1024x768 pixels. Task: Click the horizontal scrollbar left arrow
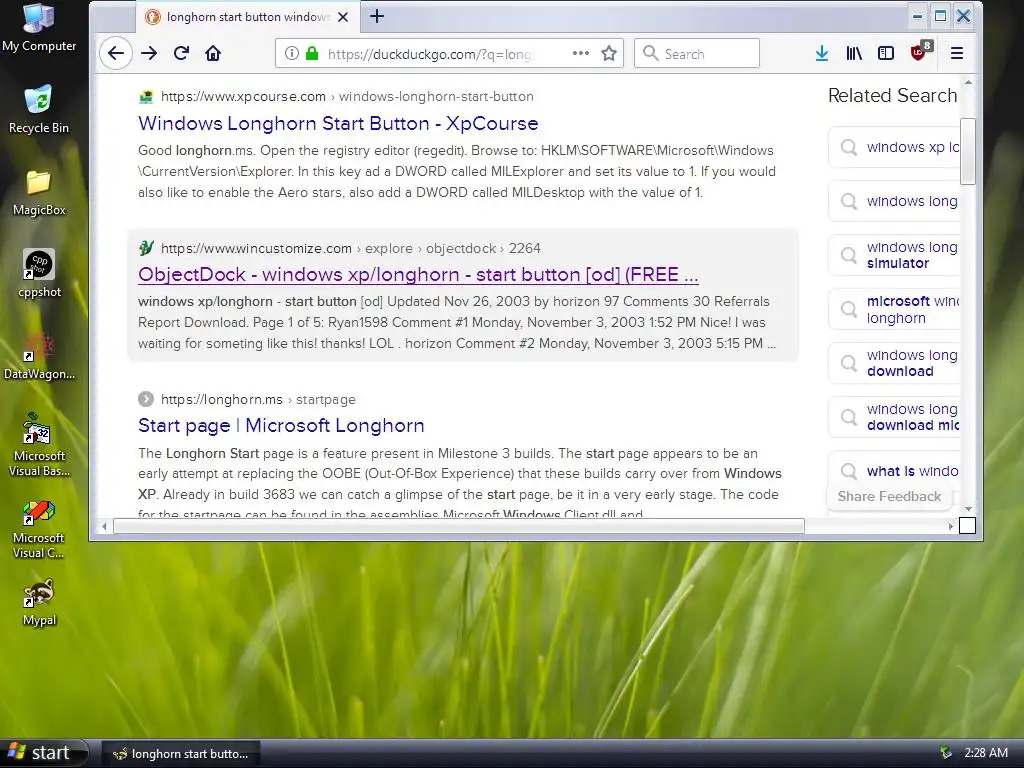(104, 526)
